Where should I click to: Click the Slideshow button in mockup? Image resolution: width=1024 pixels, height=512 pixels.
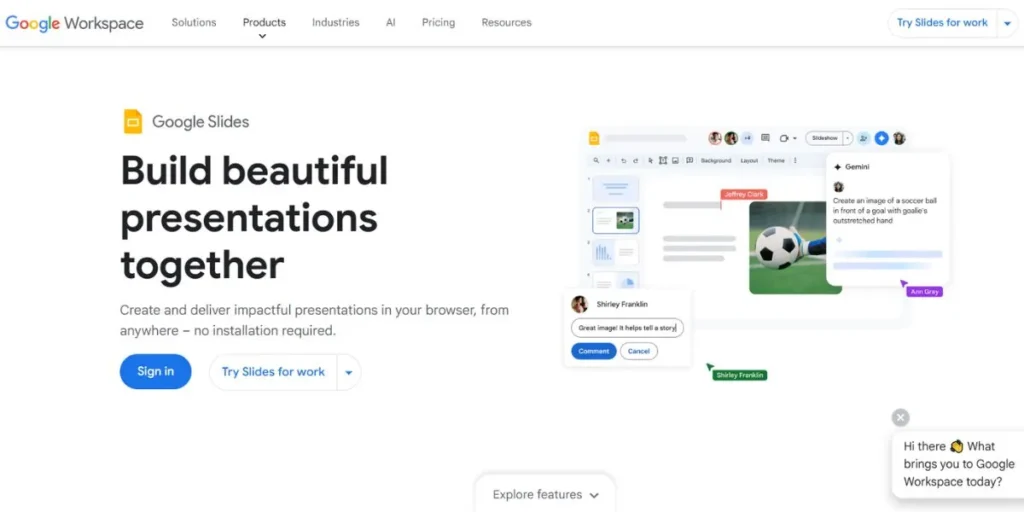click(x=825, y=138)
